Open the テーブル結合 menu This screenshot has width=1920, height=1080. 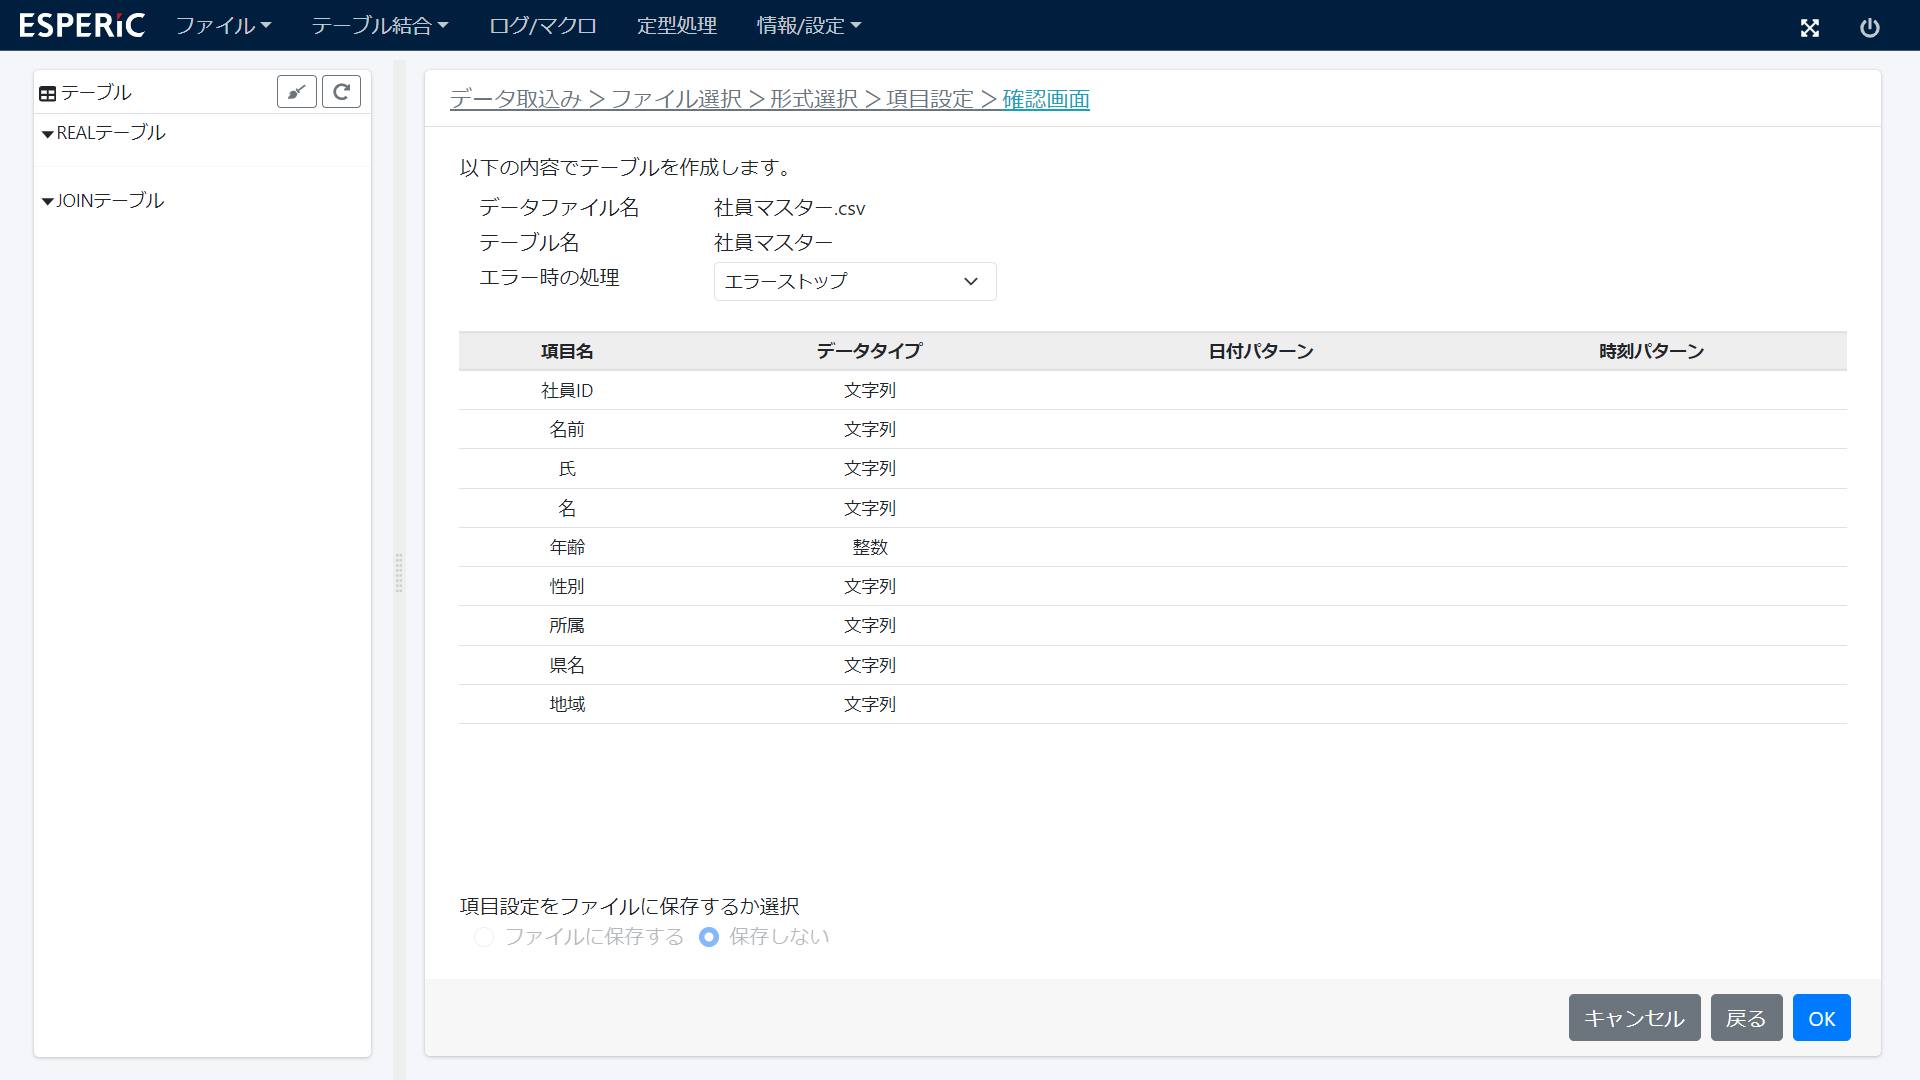tap(379, 25)
